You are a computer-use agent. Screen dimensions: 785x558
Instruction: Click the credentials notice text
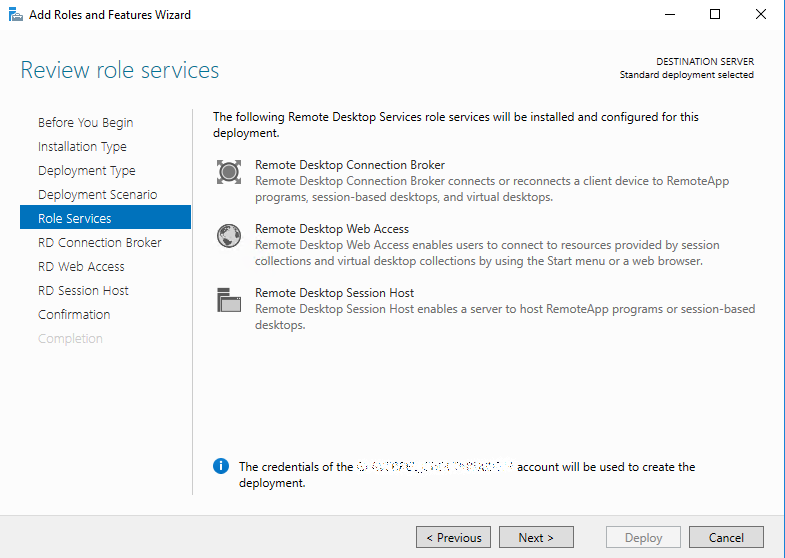pos(467,474)
